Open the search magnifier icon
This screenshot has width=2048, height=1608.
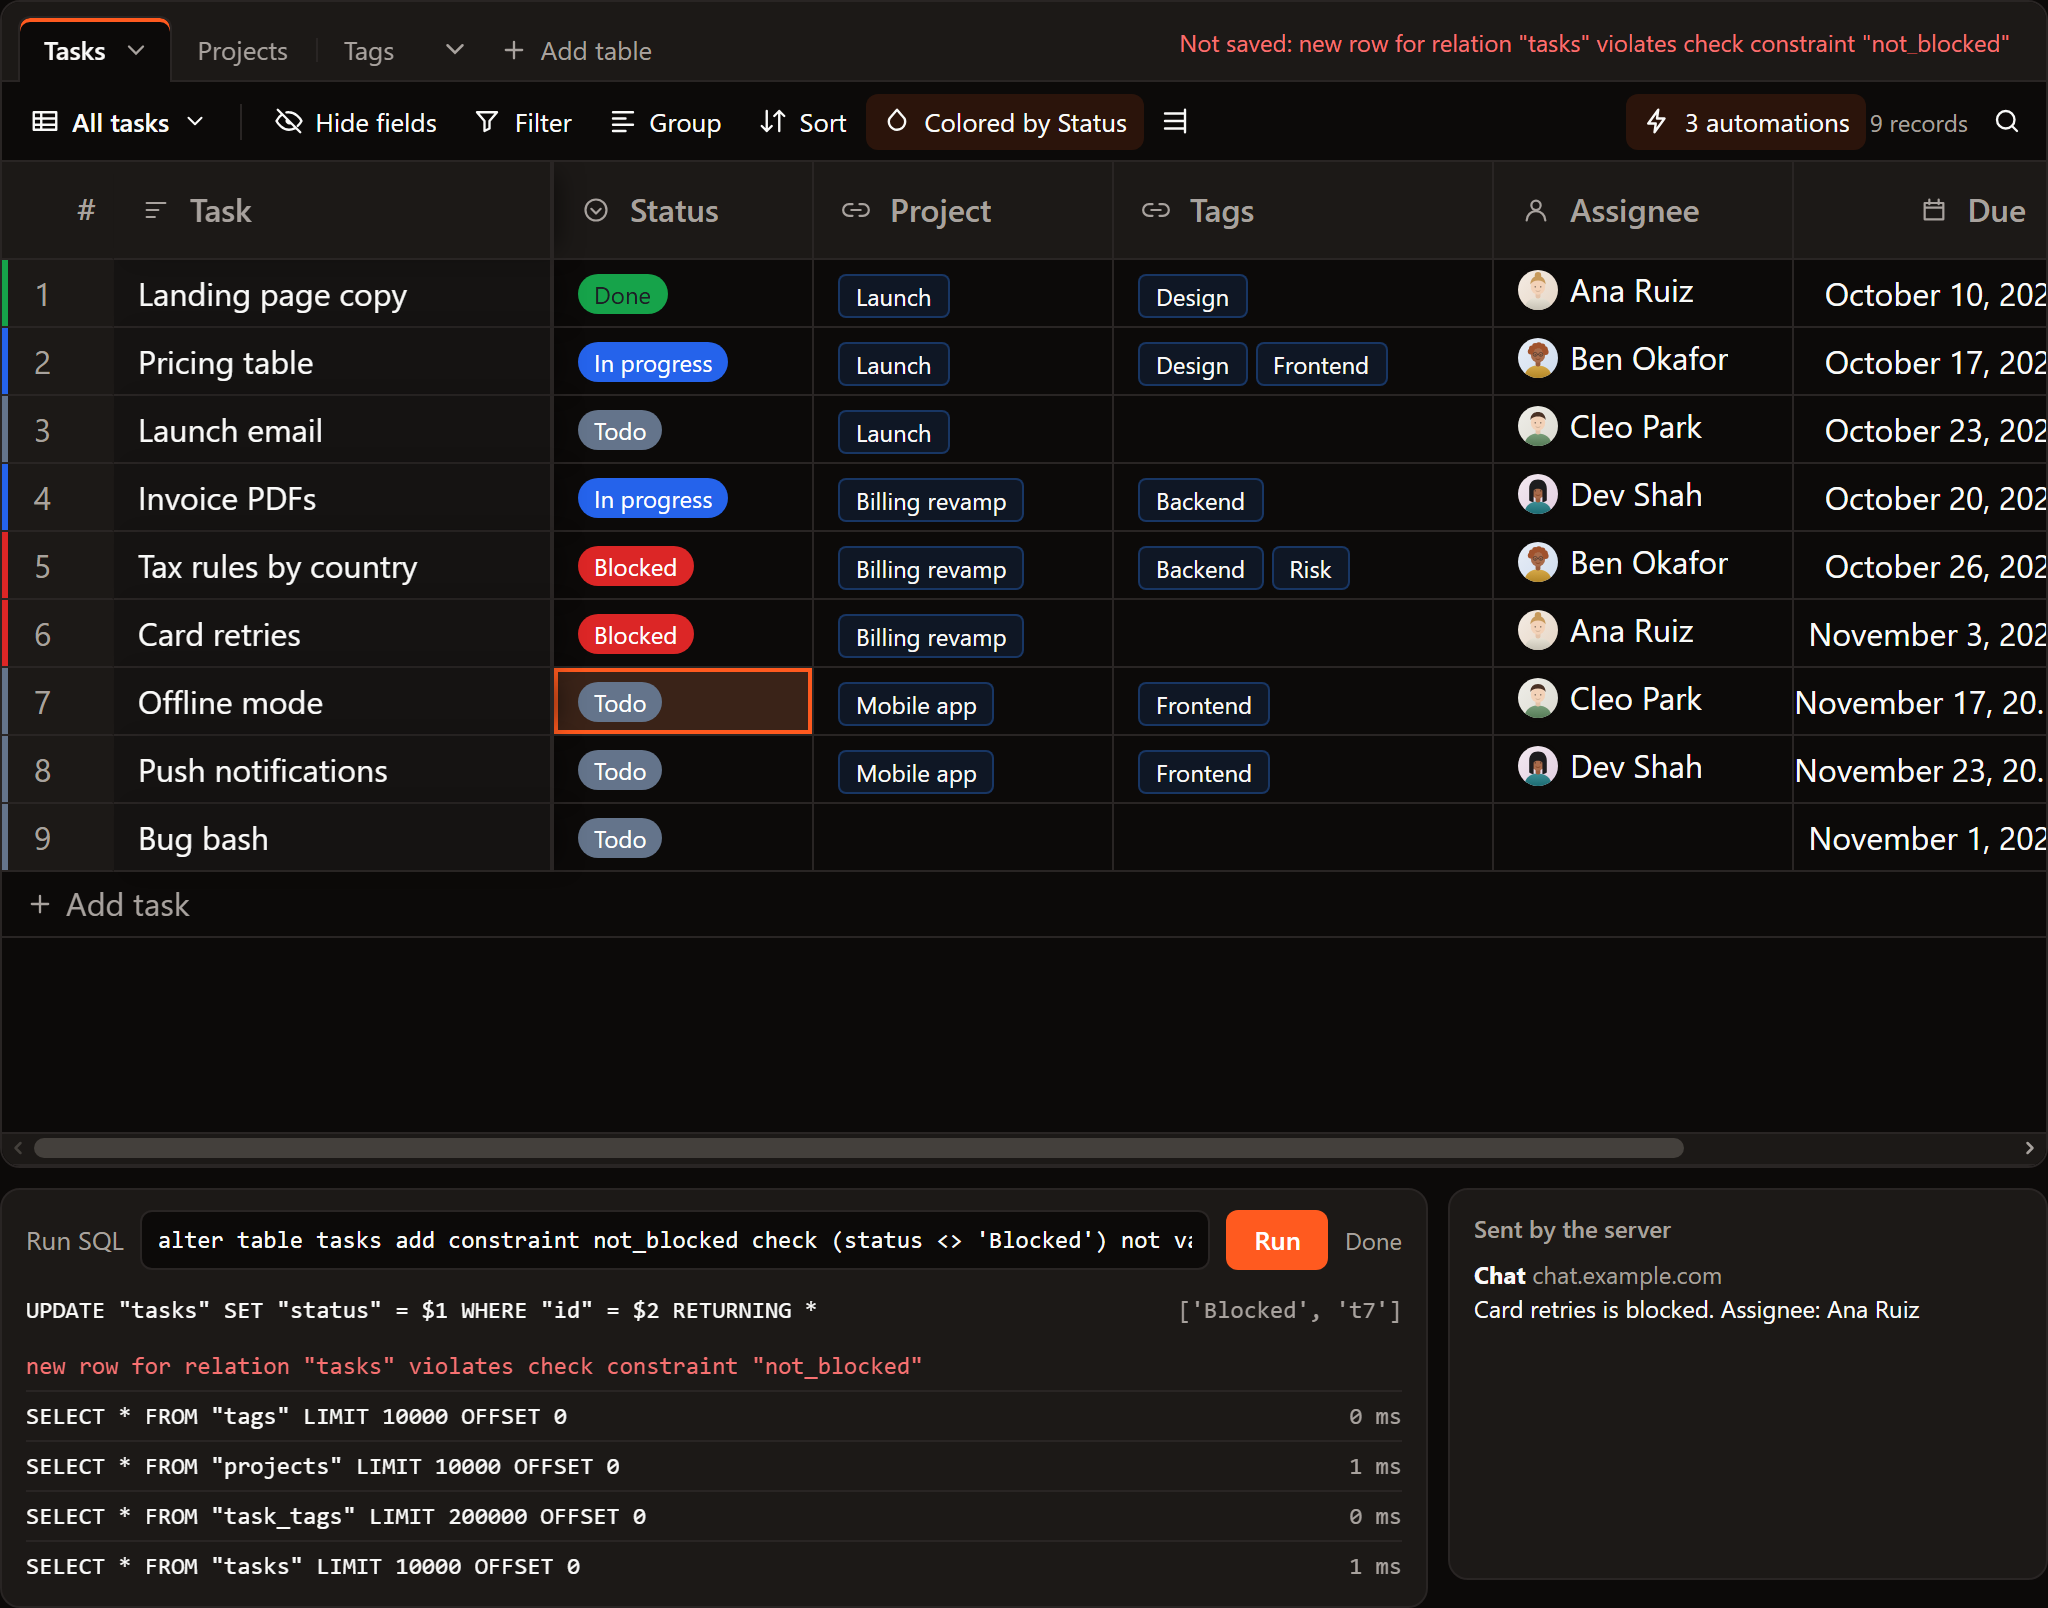point(2006,122)
